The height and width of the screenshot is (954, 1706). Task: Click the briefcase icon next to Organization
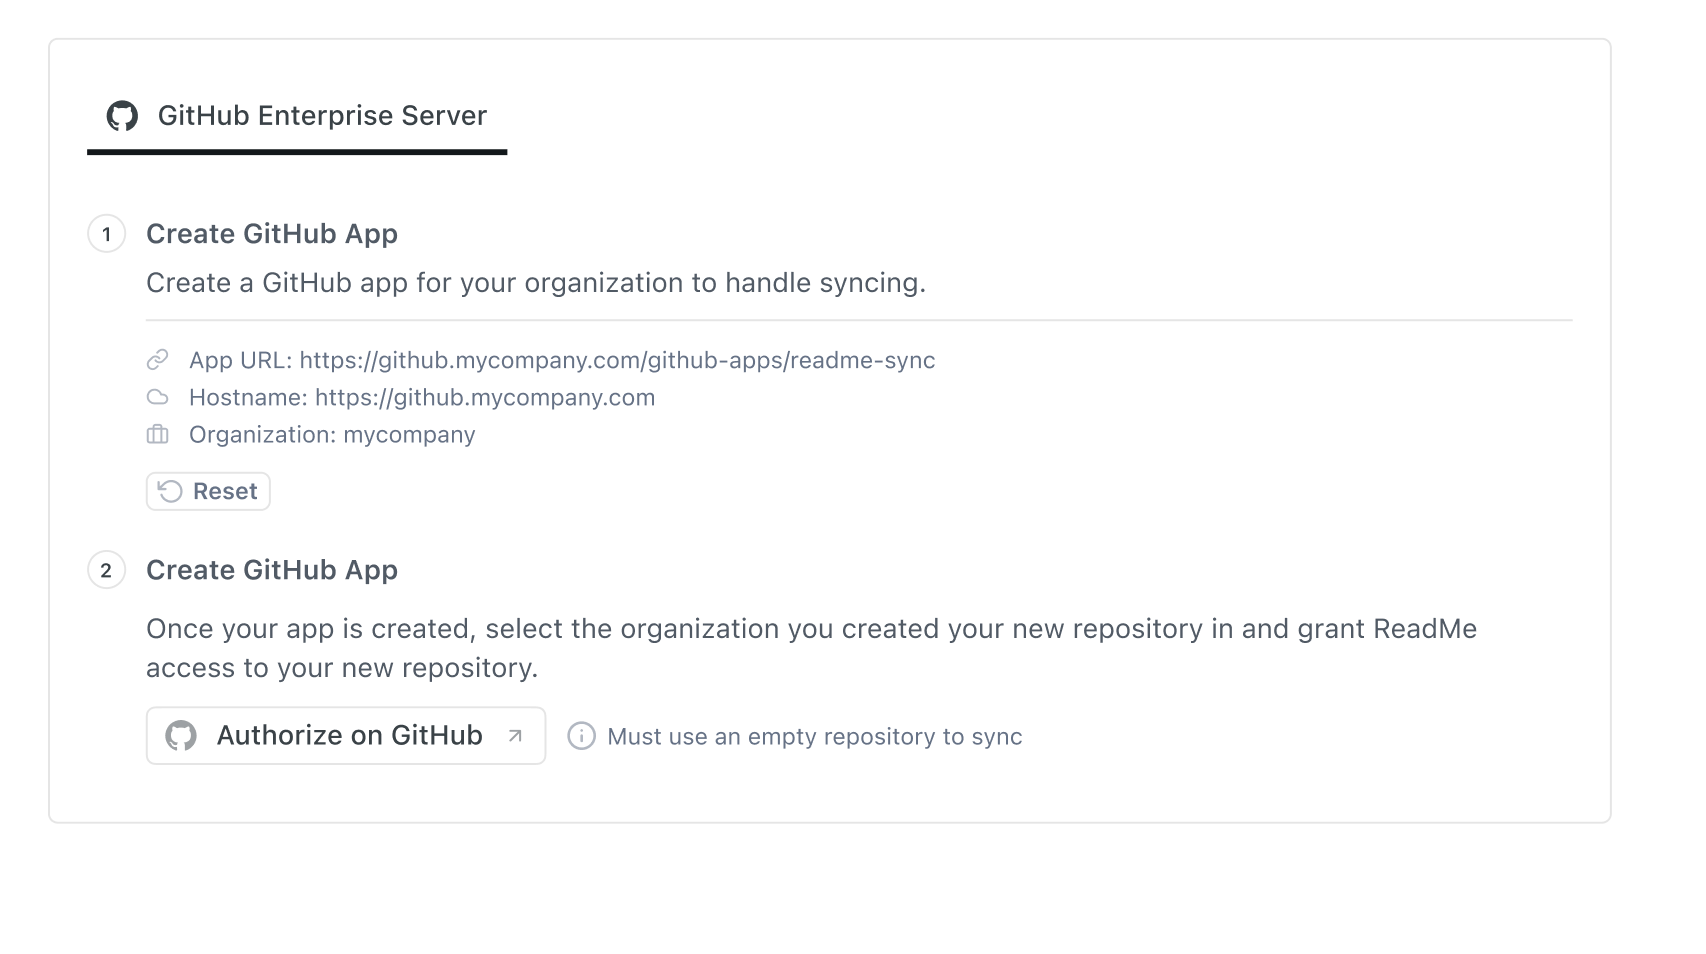[158, 434]
